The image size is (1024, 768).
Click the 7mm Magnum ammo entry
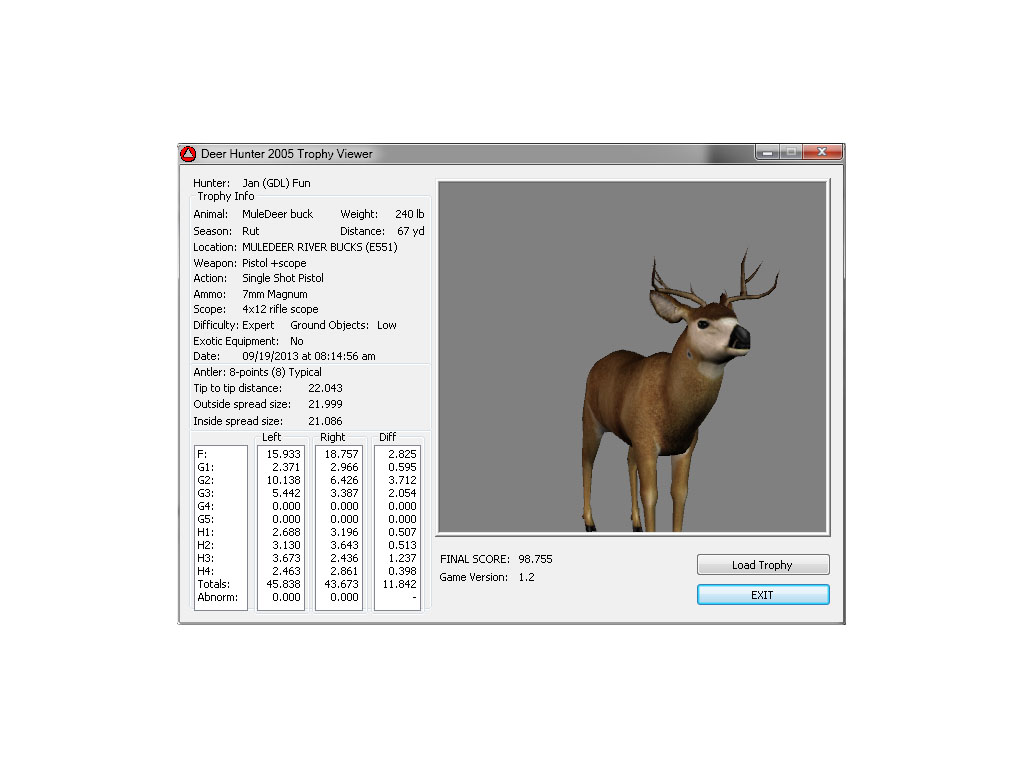click(x=274, y=294)
